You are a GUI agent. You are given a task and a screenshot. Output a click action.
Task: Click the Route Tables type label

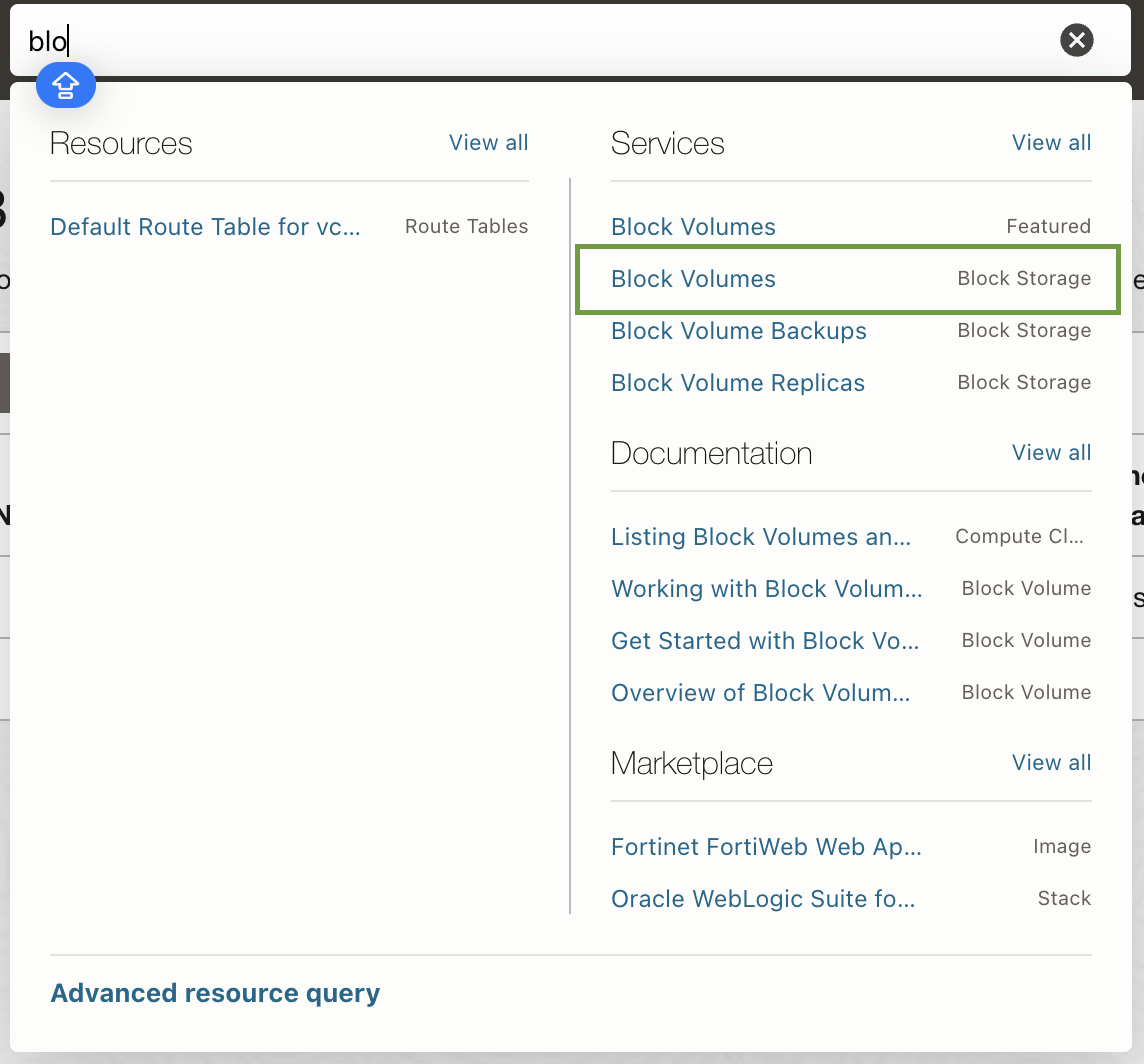[466, 227]
